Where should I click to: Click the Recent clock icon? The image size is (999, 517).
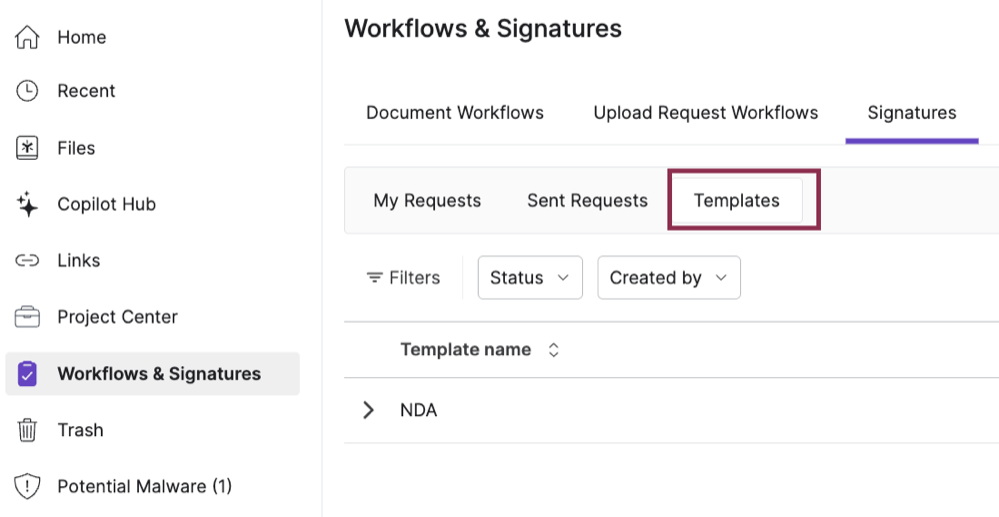(x=28, y=91)
